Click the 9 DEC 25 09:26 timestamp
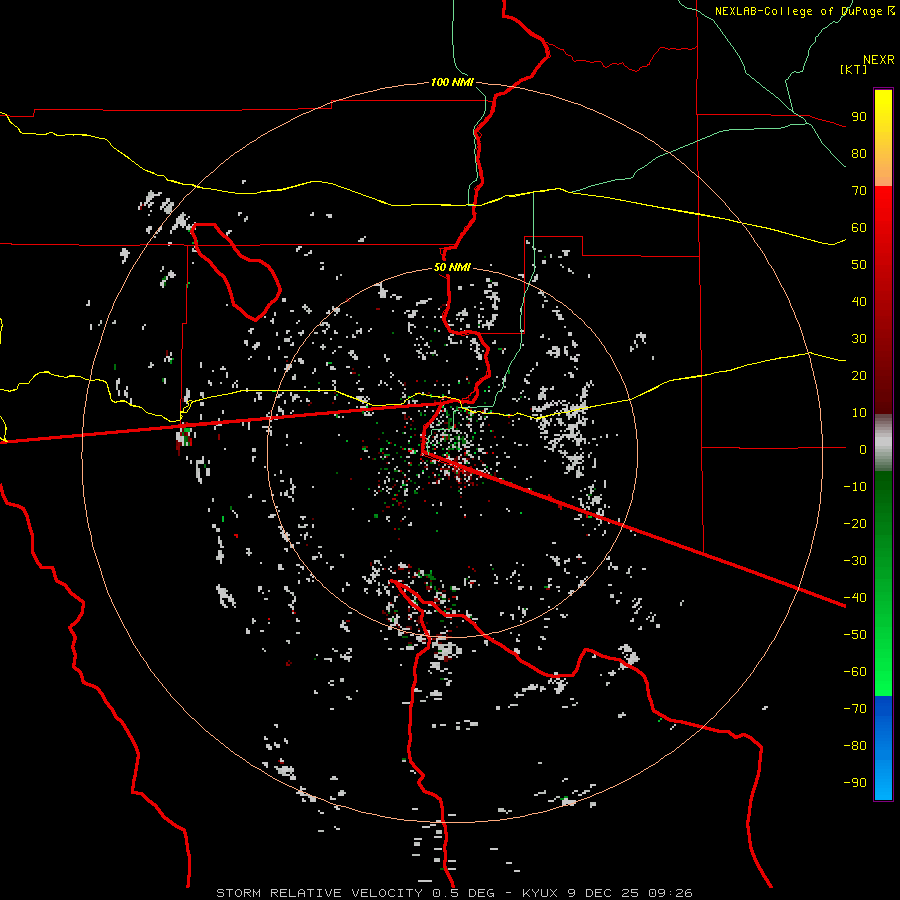 click(630, 893)
